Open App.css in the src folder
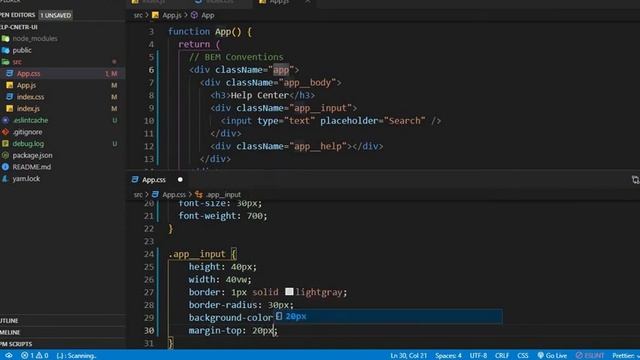The height and width of the screenshot is (360, 640). [x=29, y=73]
